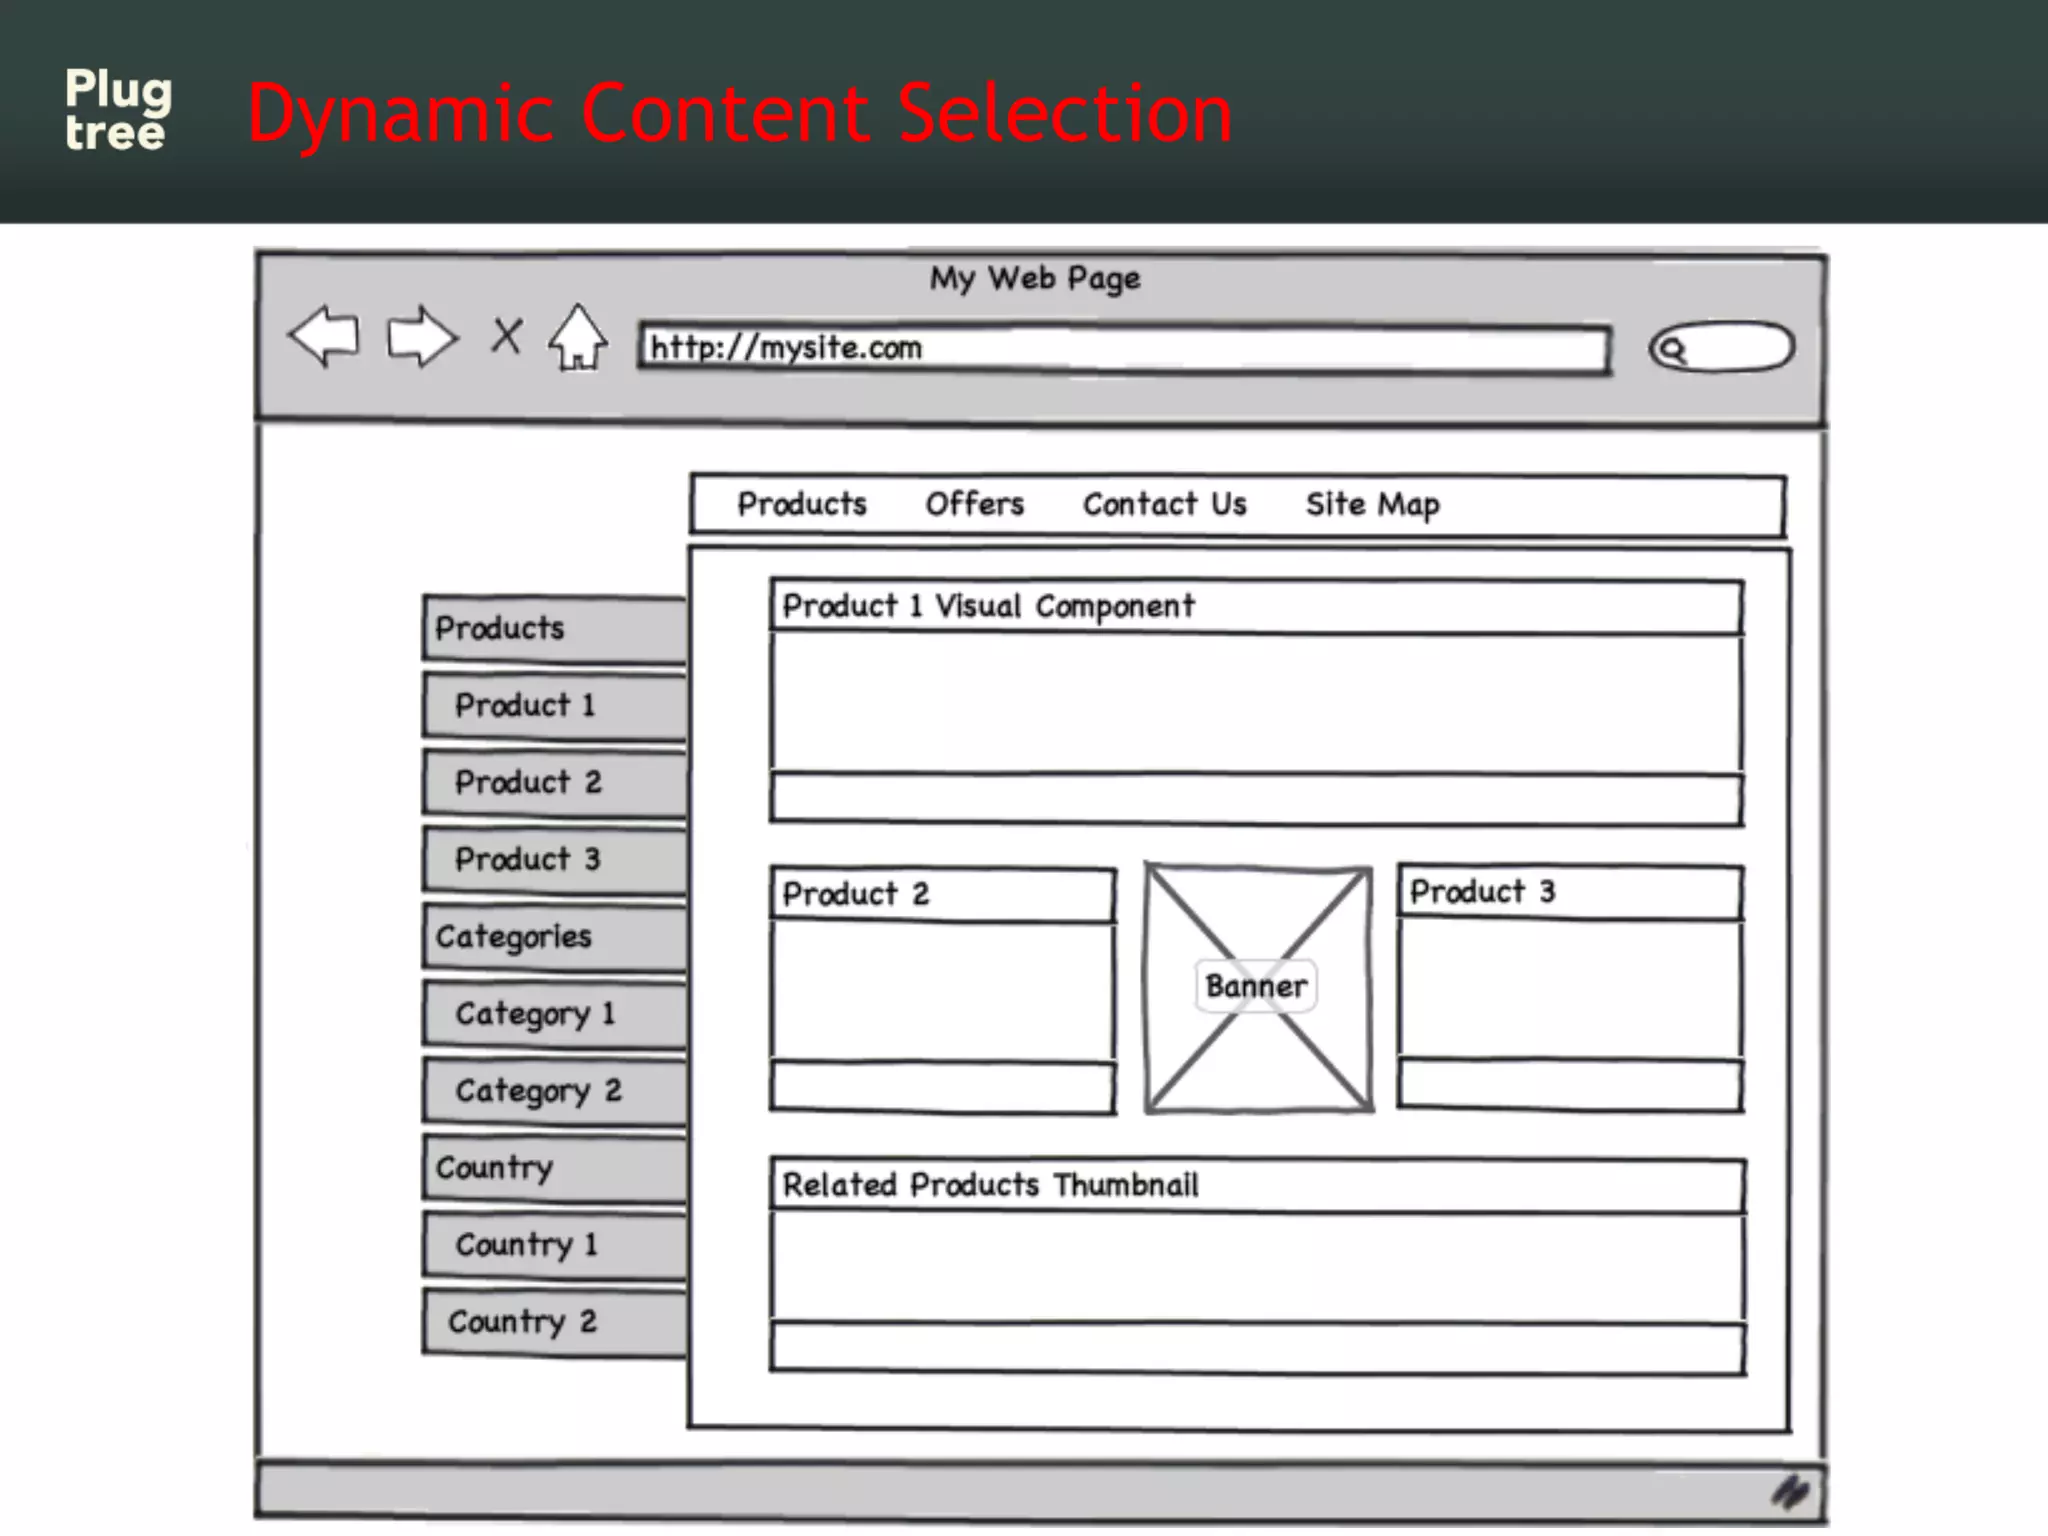Click the browser back arrow icon
2048x1536 pixels.
pyautogui.click(x=324, y=336)
